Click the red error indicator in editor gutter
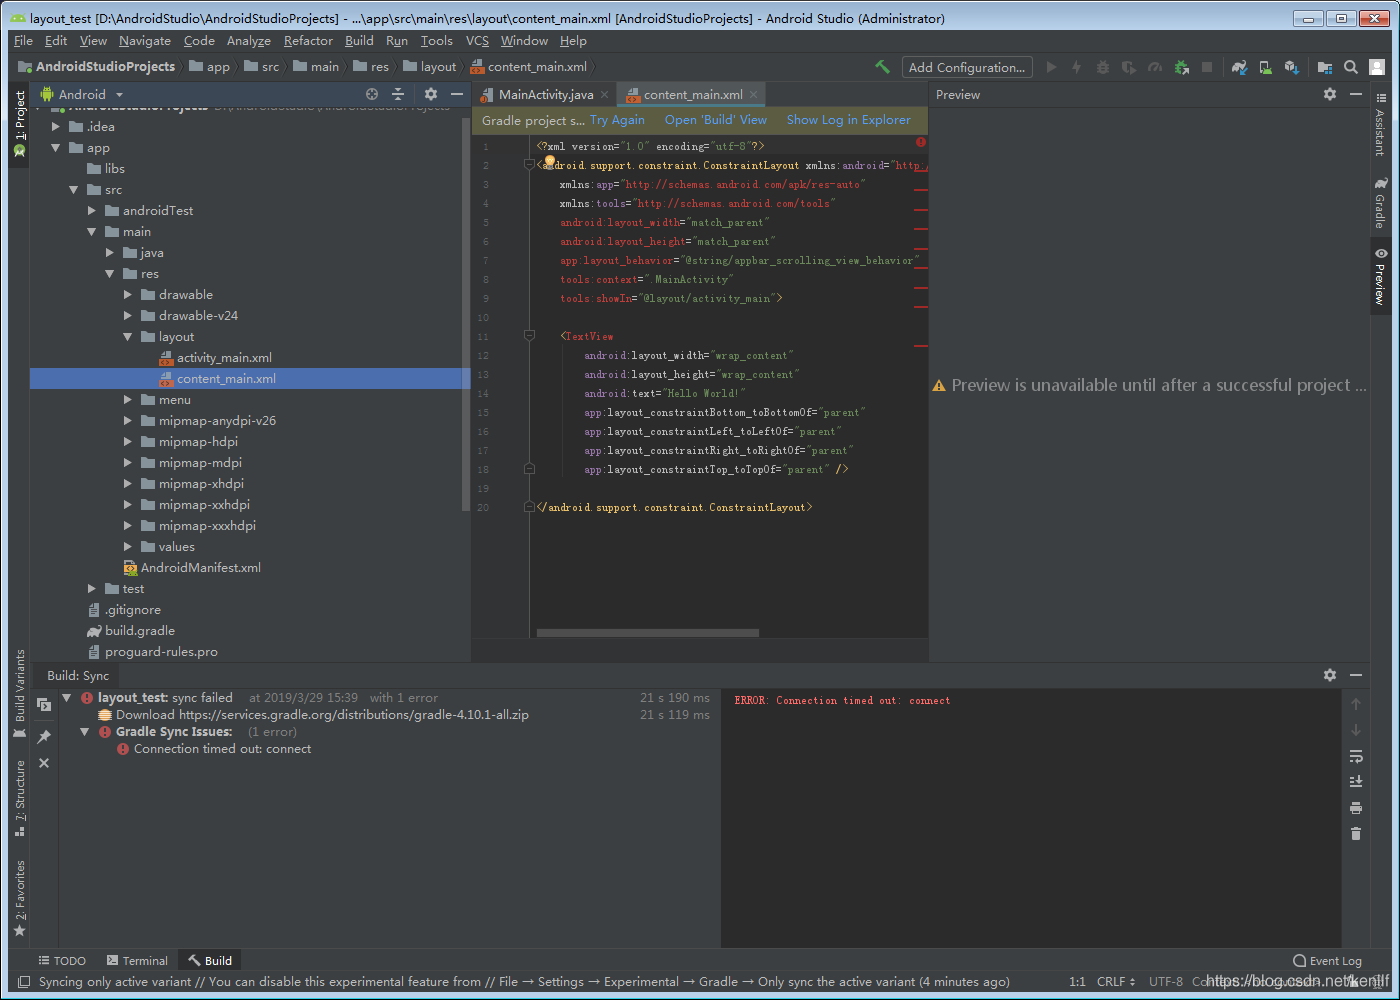 tap(920, 142)
